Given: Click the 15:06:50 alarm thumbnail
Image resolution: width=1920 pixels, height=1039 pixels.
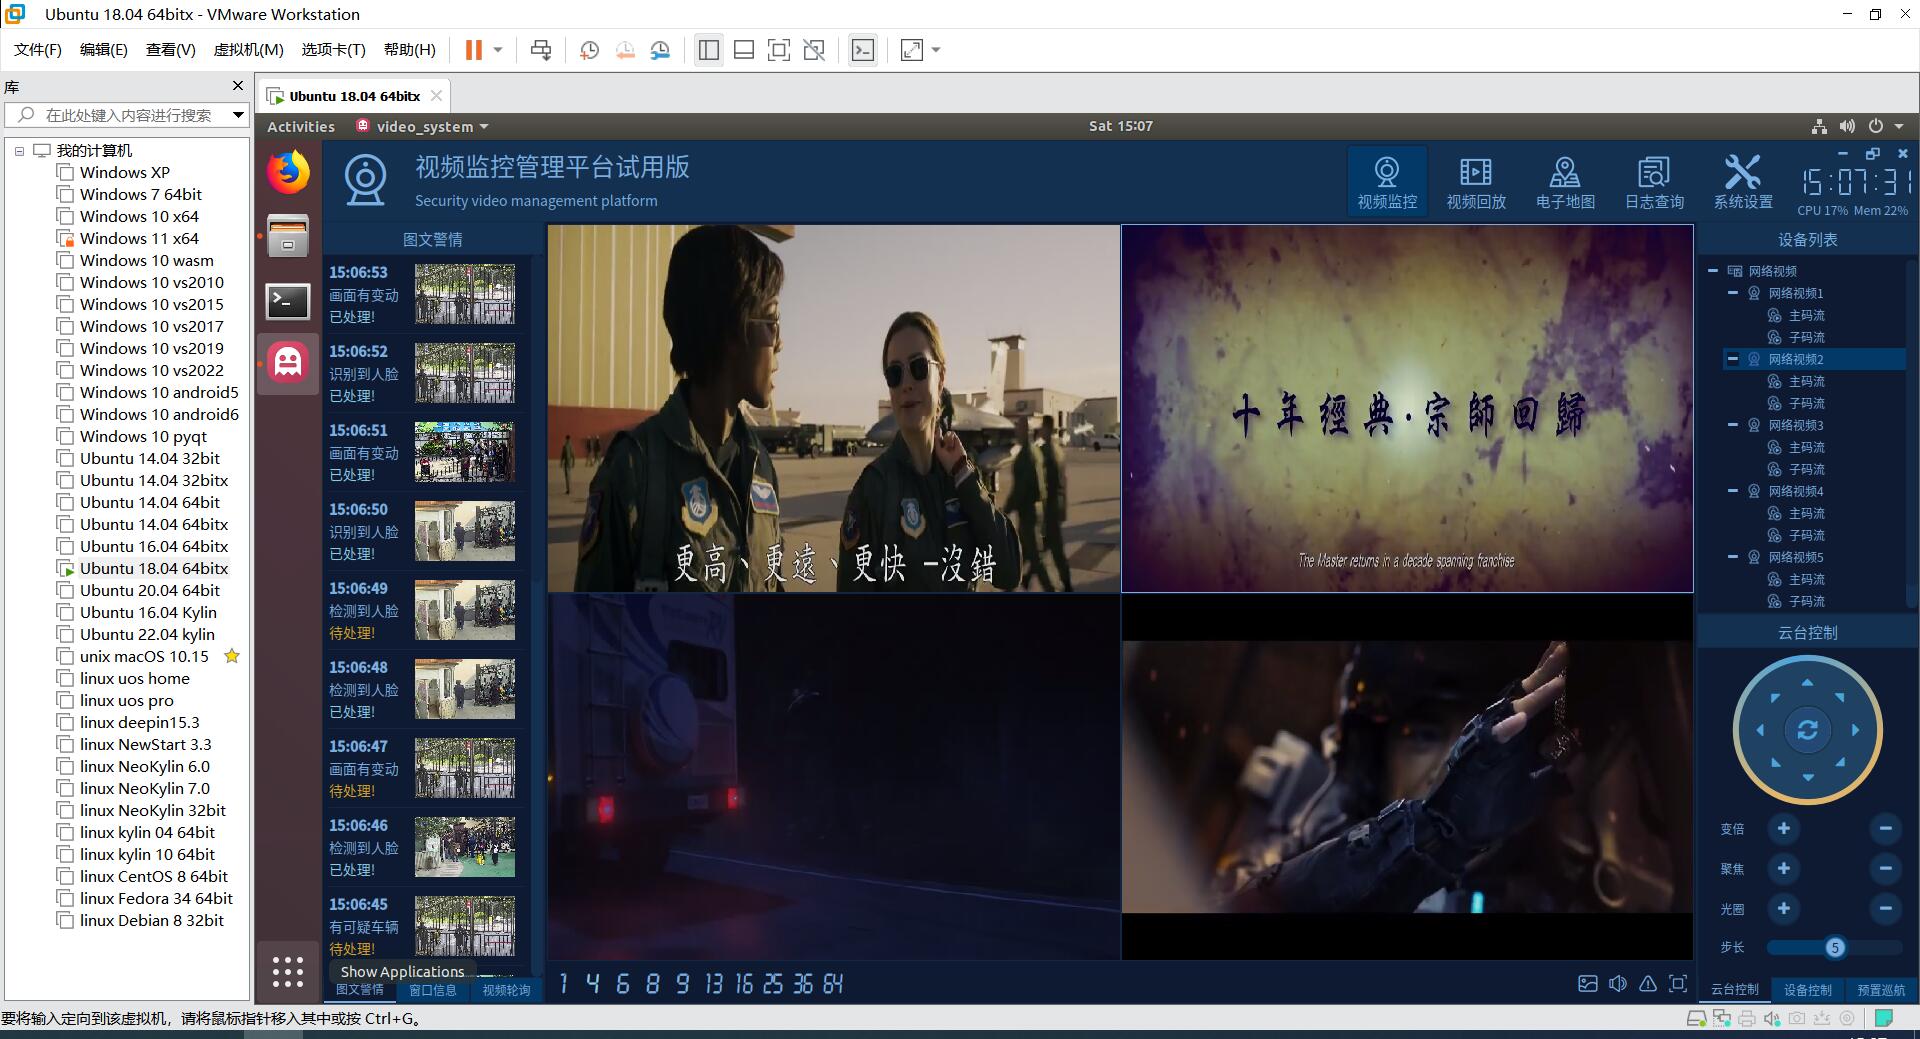Looking at the screenshot, I should pos(465,531).
